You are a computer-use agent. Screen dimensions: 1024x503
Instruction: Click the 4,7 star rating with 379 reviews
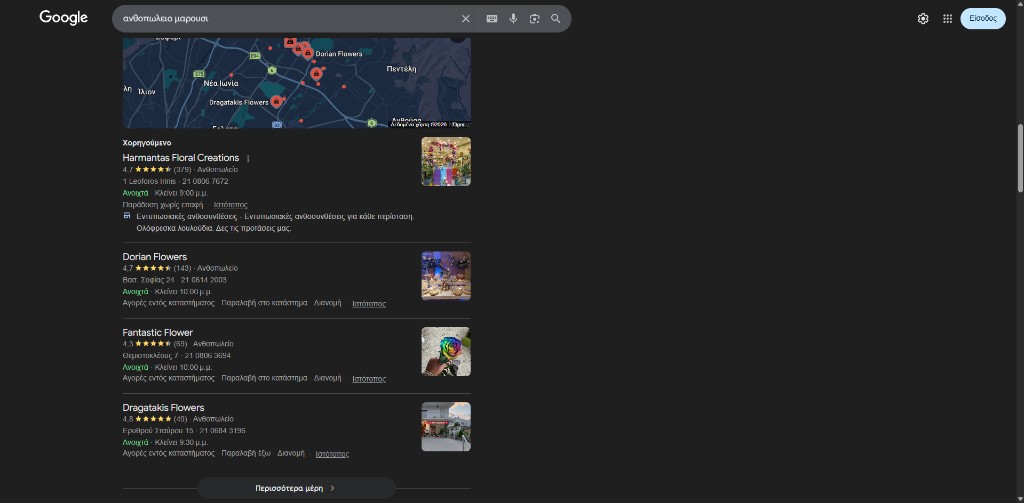(x=157, y=169)
